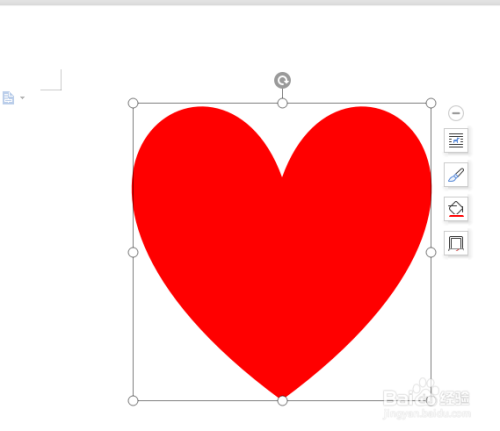Screen dimensions: 500x431
Task: Open the shape style brush icon
Action: (x=456, y=175)
